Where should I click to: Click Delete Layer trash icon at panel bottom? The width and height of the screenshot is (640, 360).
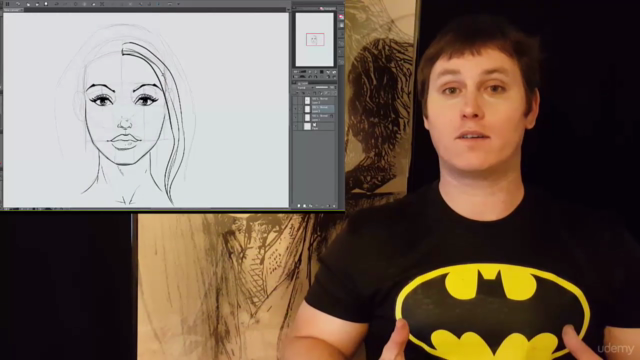(x=334, y=206)
